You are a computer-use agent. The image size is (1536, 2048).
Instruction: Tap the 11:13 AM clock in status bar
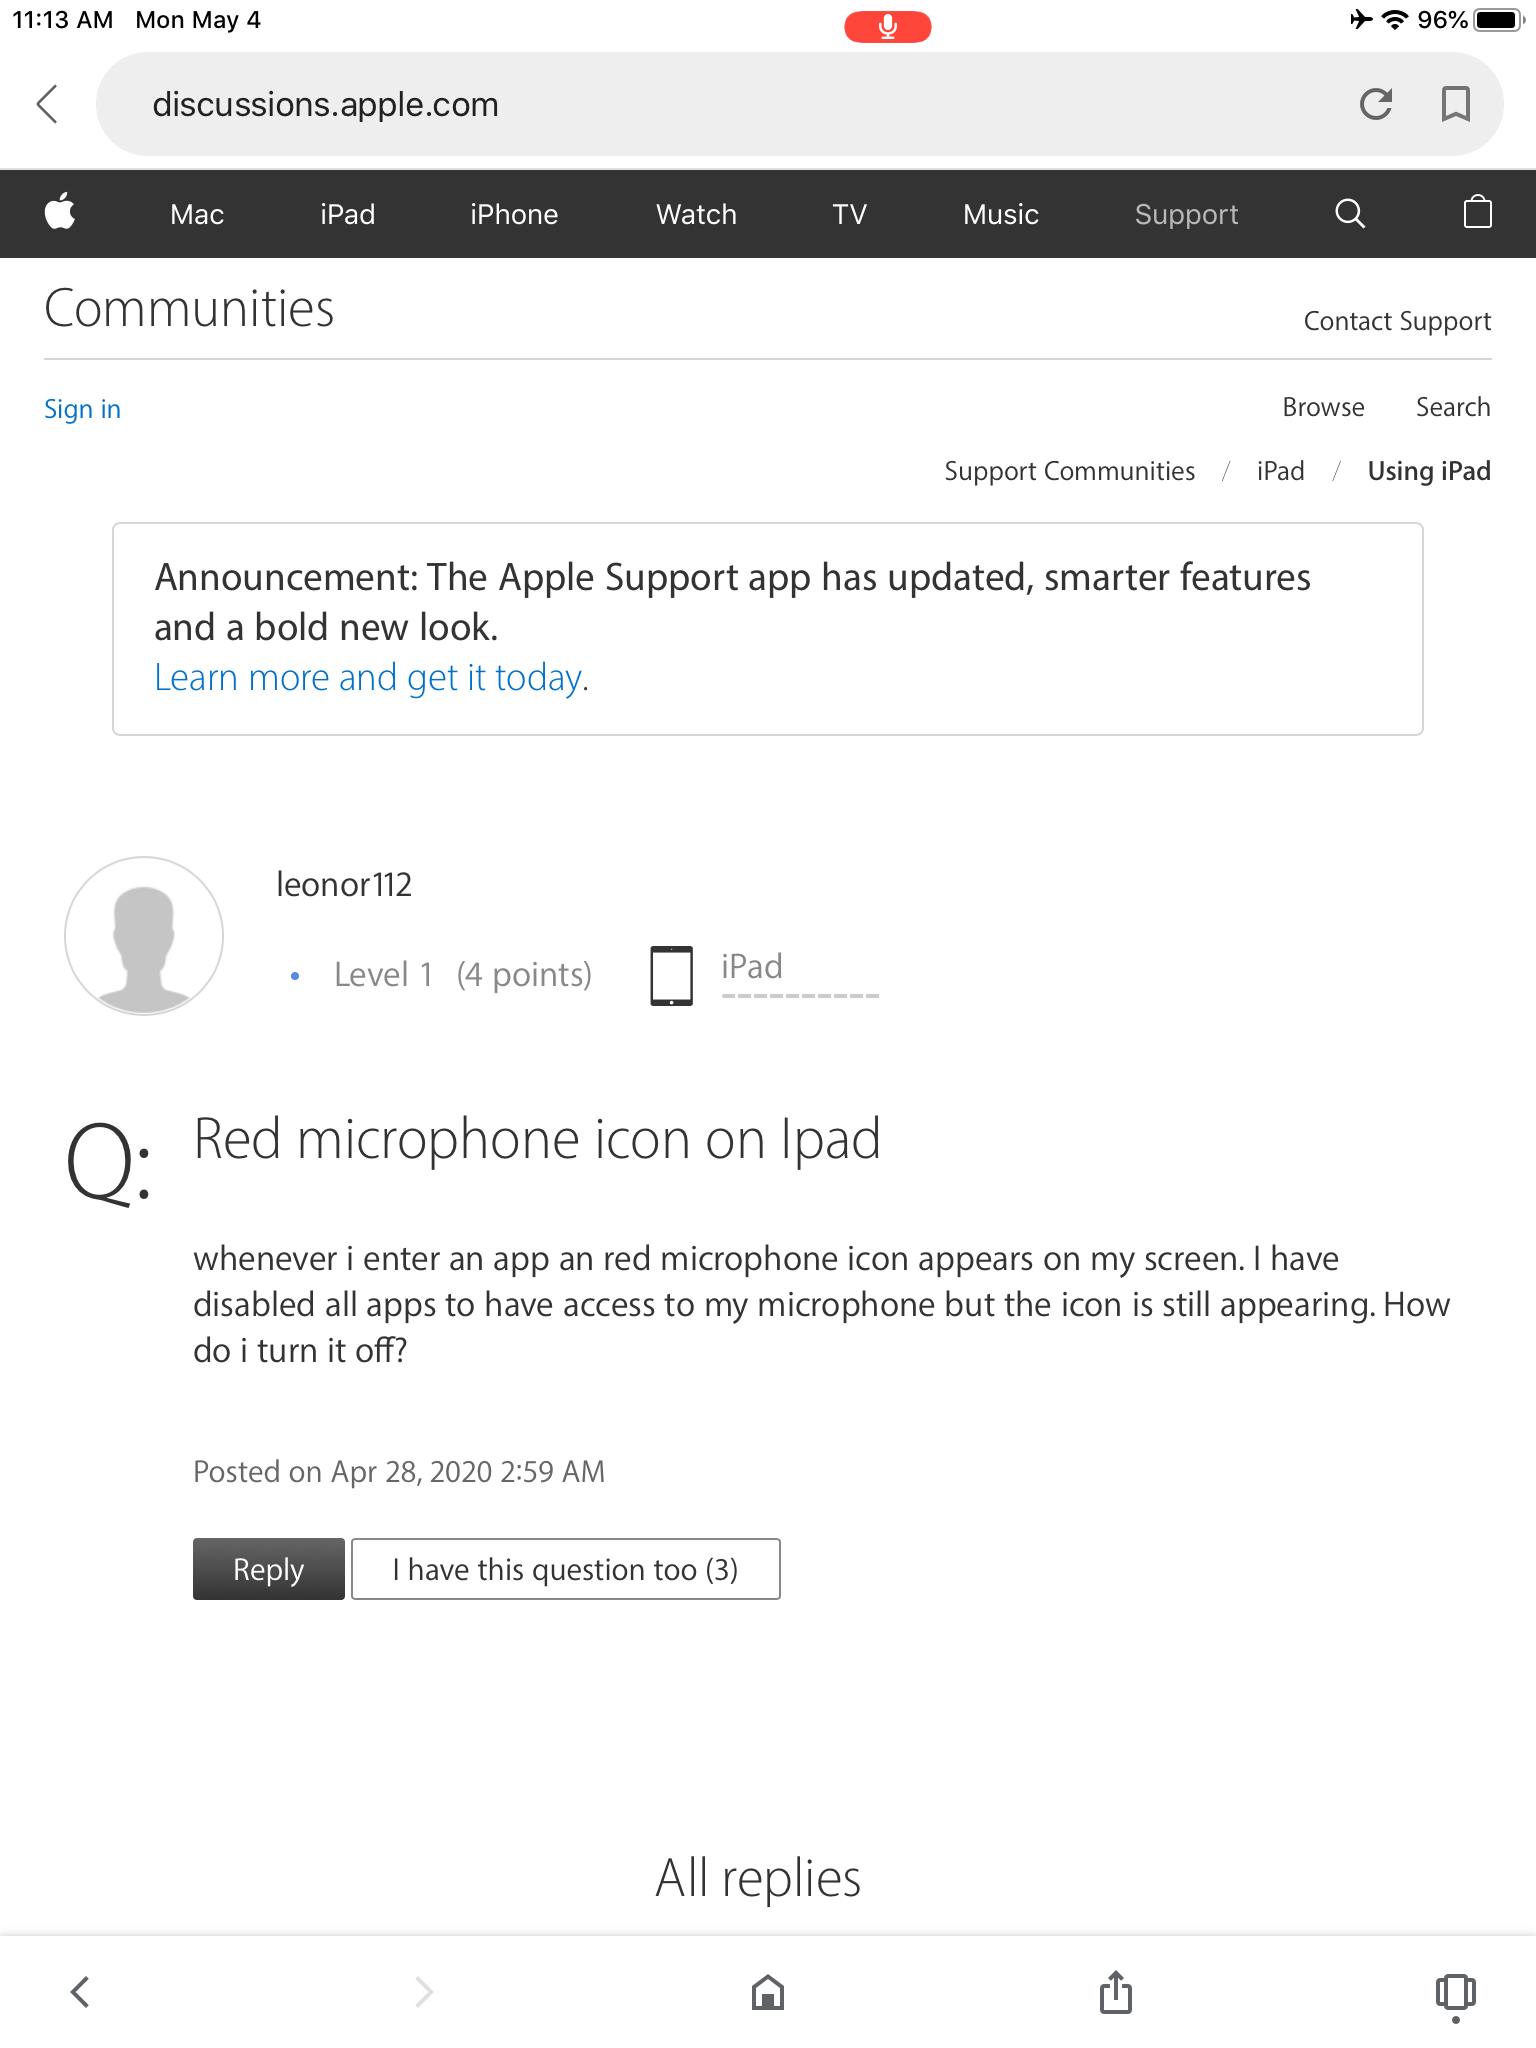pos(62,20)
